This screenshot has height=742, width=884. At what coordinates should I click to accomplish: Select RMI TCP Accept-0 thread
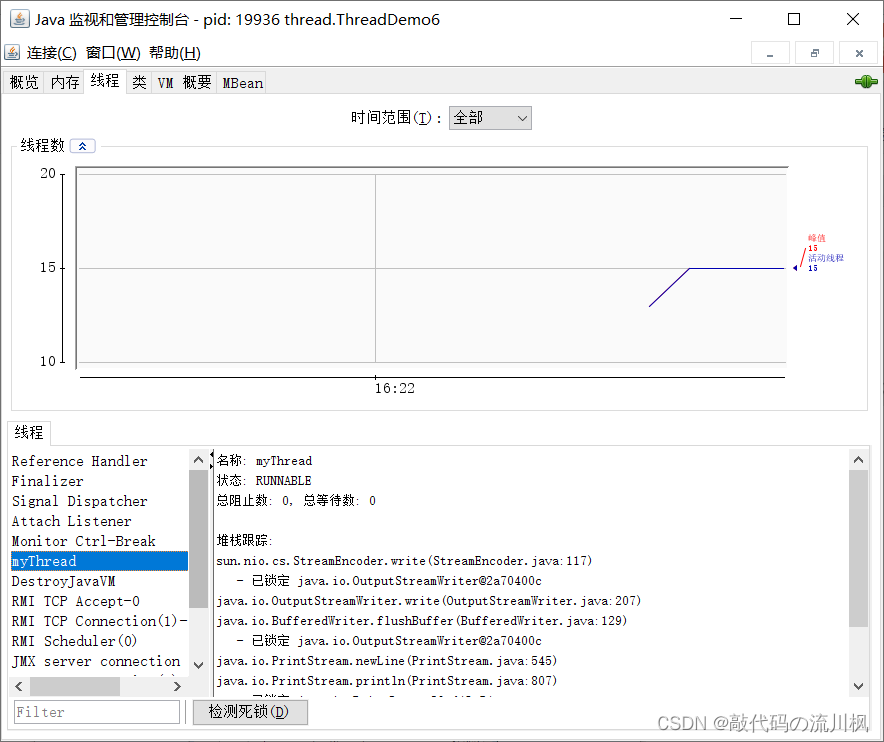99,602
